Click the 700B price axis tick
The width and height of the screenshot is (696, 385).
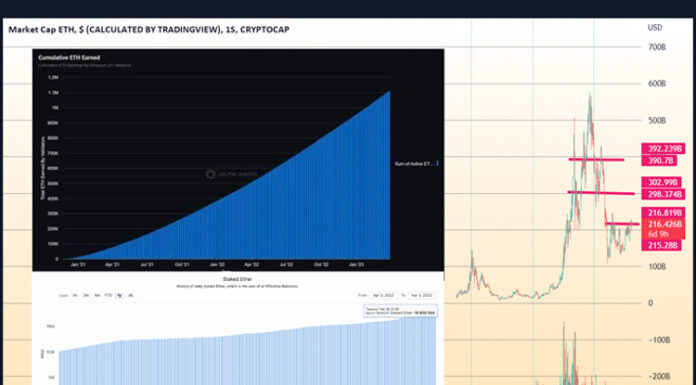click(656, 47)
